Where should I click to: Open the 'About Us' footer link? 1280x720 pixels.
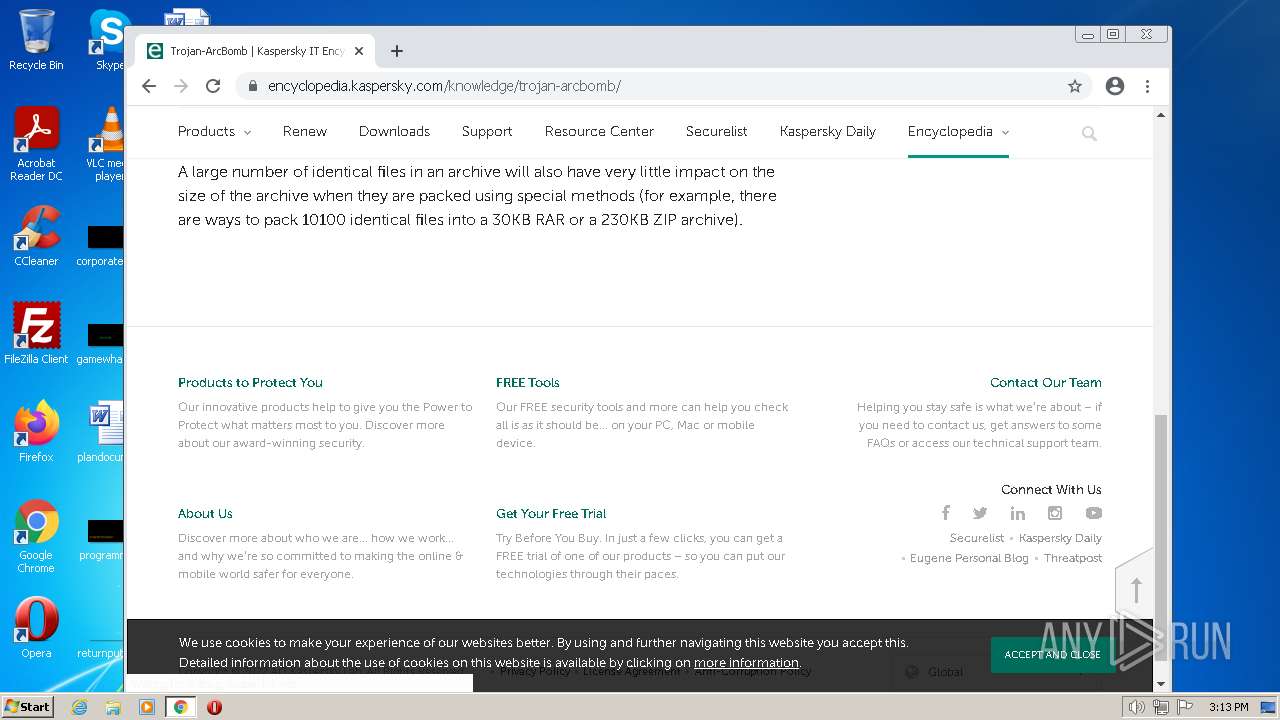[x=205, y=514]
